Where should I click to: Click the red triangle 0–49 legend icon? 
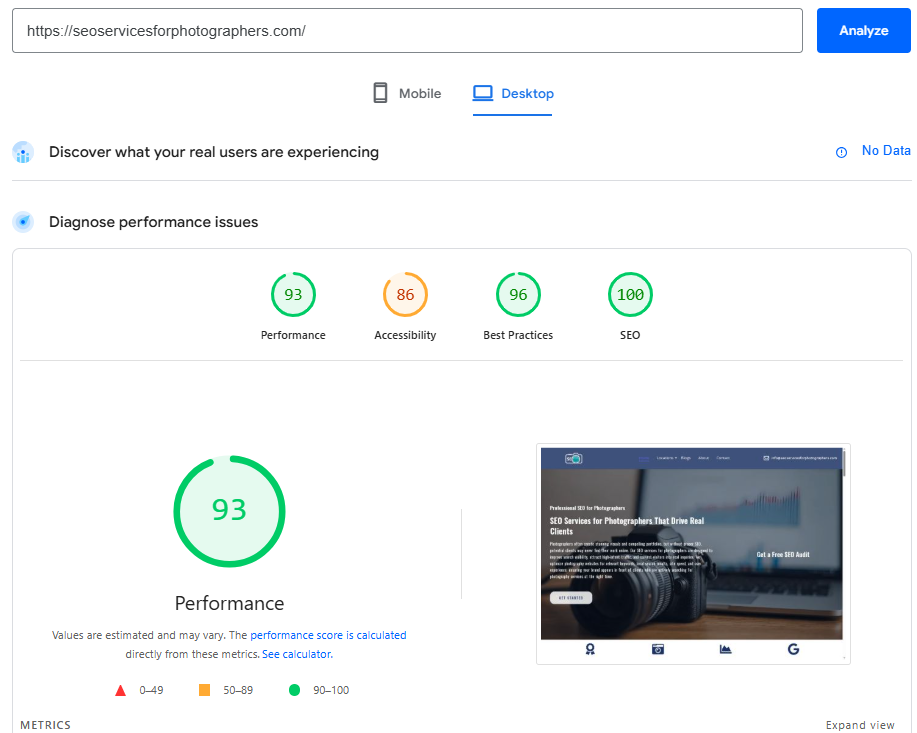120,690
